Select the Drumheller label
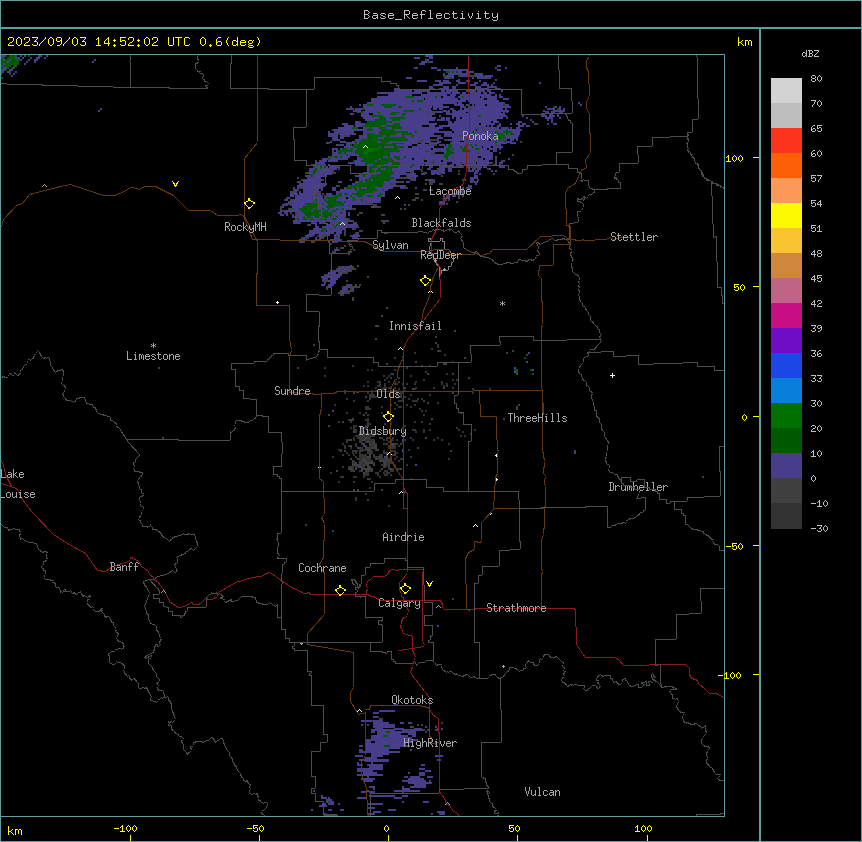 click(x=638, y=487)
